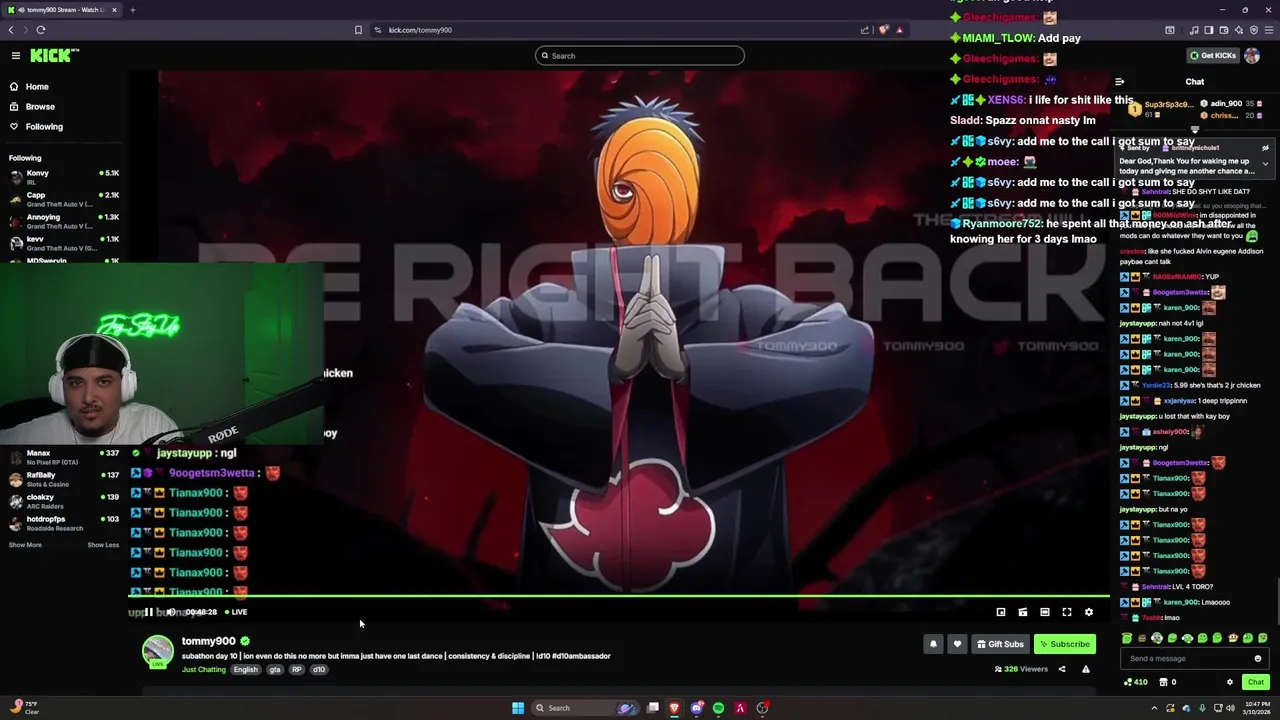Image resolution: width=1280 pixels, height=720 pixels.
Task: Open cloakzy recommended channel
Action: tap(64, 501)
